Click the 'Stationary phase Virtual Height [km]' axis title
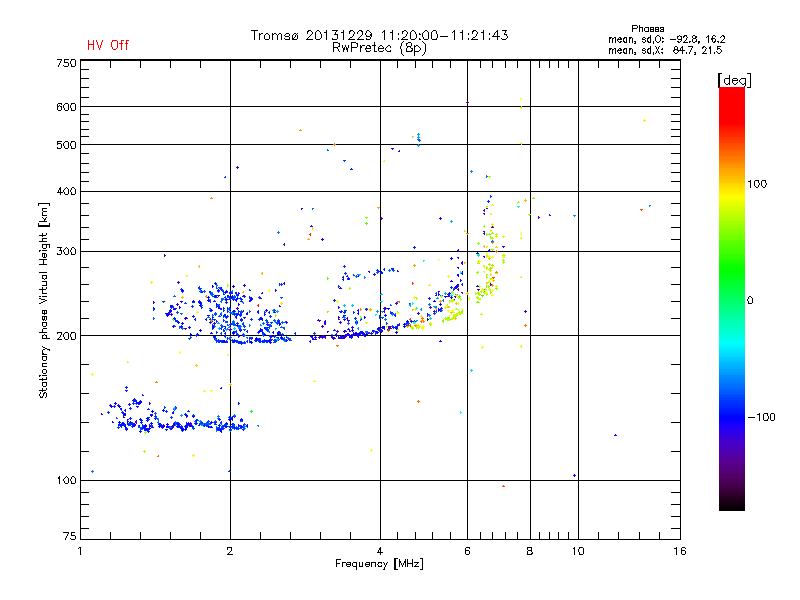 [x=44, y=300]
